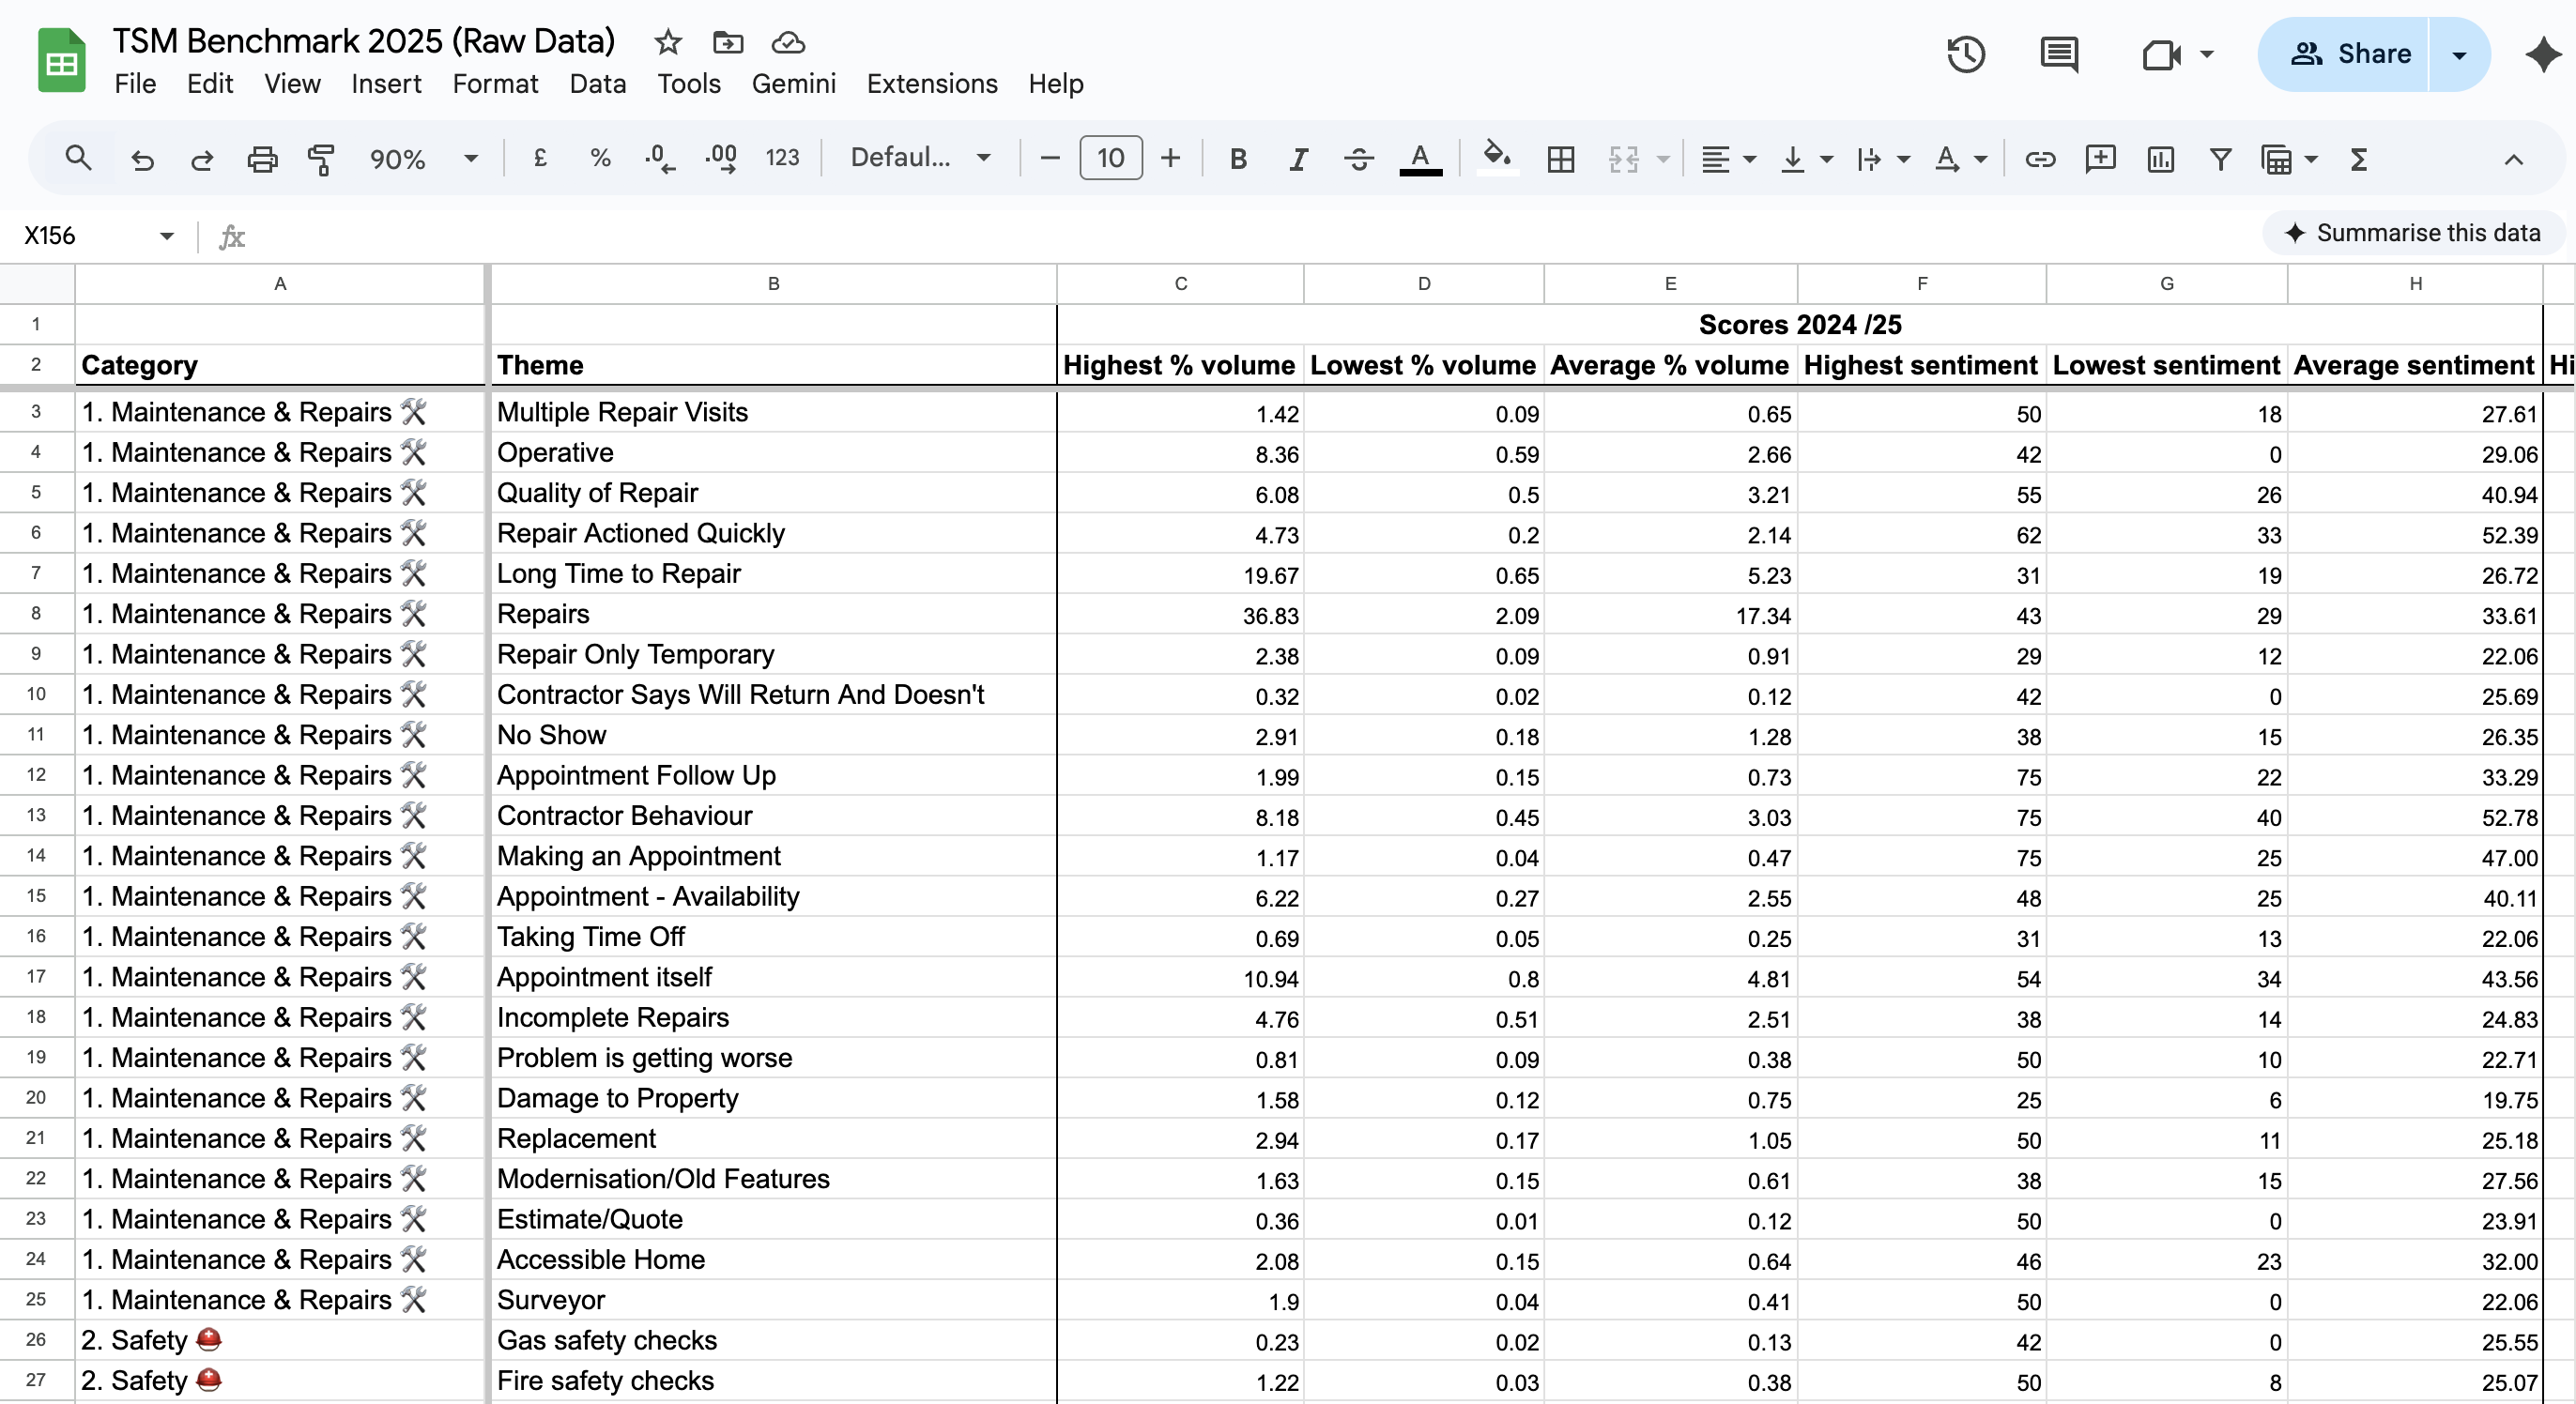The width and height of the screenshot is (2576, 1404).
Task: Open the borders tool
Action: click(1560, 158)
